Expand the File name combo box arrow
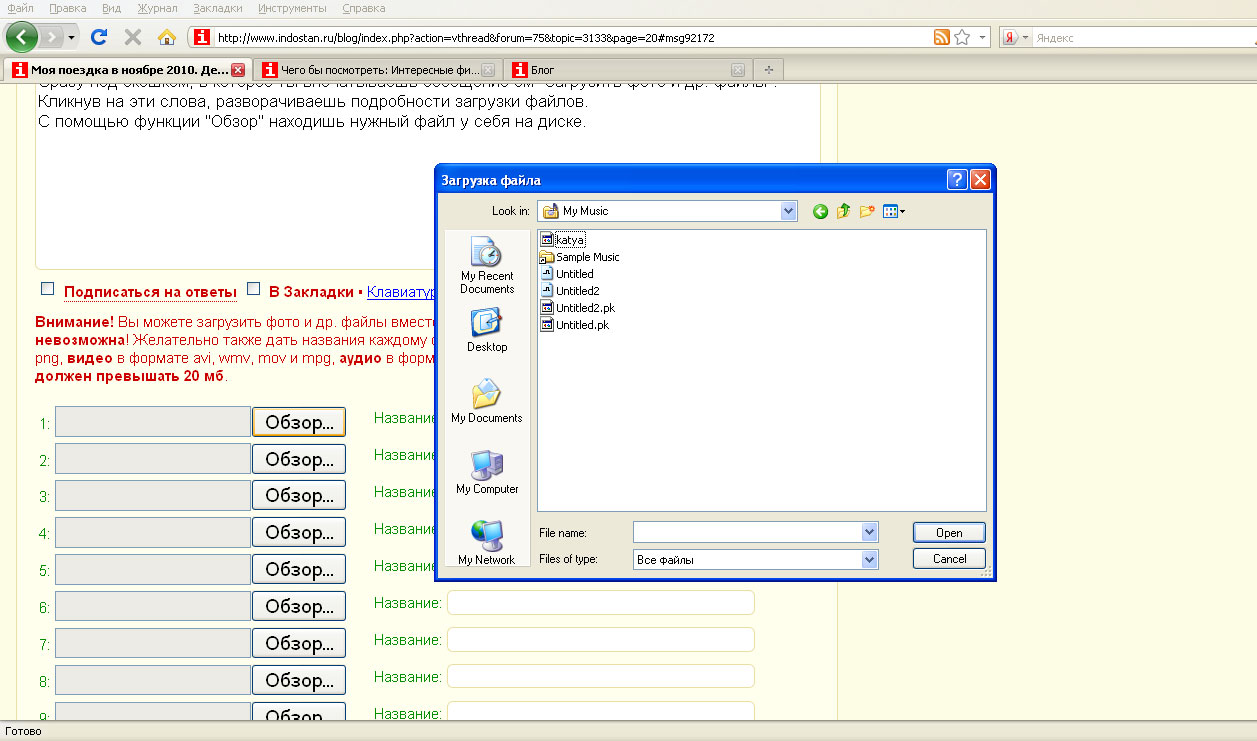 pyautogui.click(x=869, y=533)
